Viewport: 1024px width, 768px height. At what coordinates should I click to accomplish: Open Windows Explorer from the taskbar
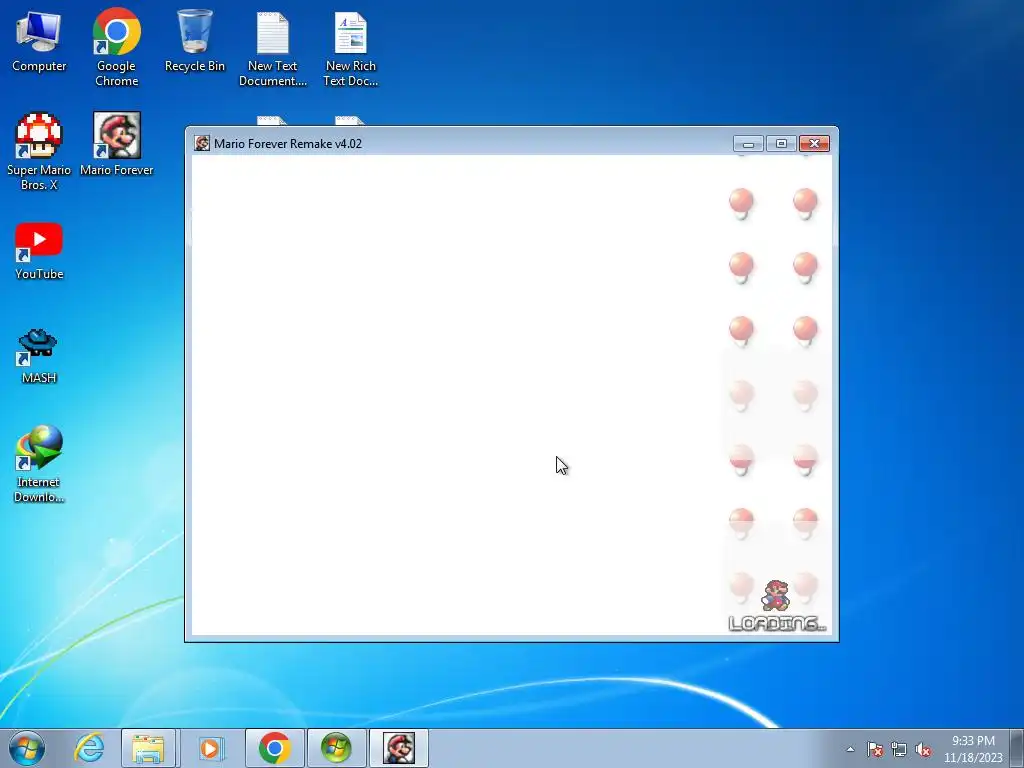148,748
